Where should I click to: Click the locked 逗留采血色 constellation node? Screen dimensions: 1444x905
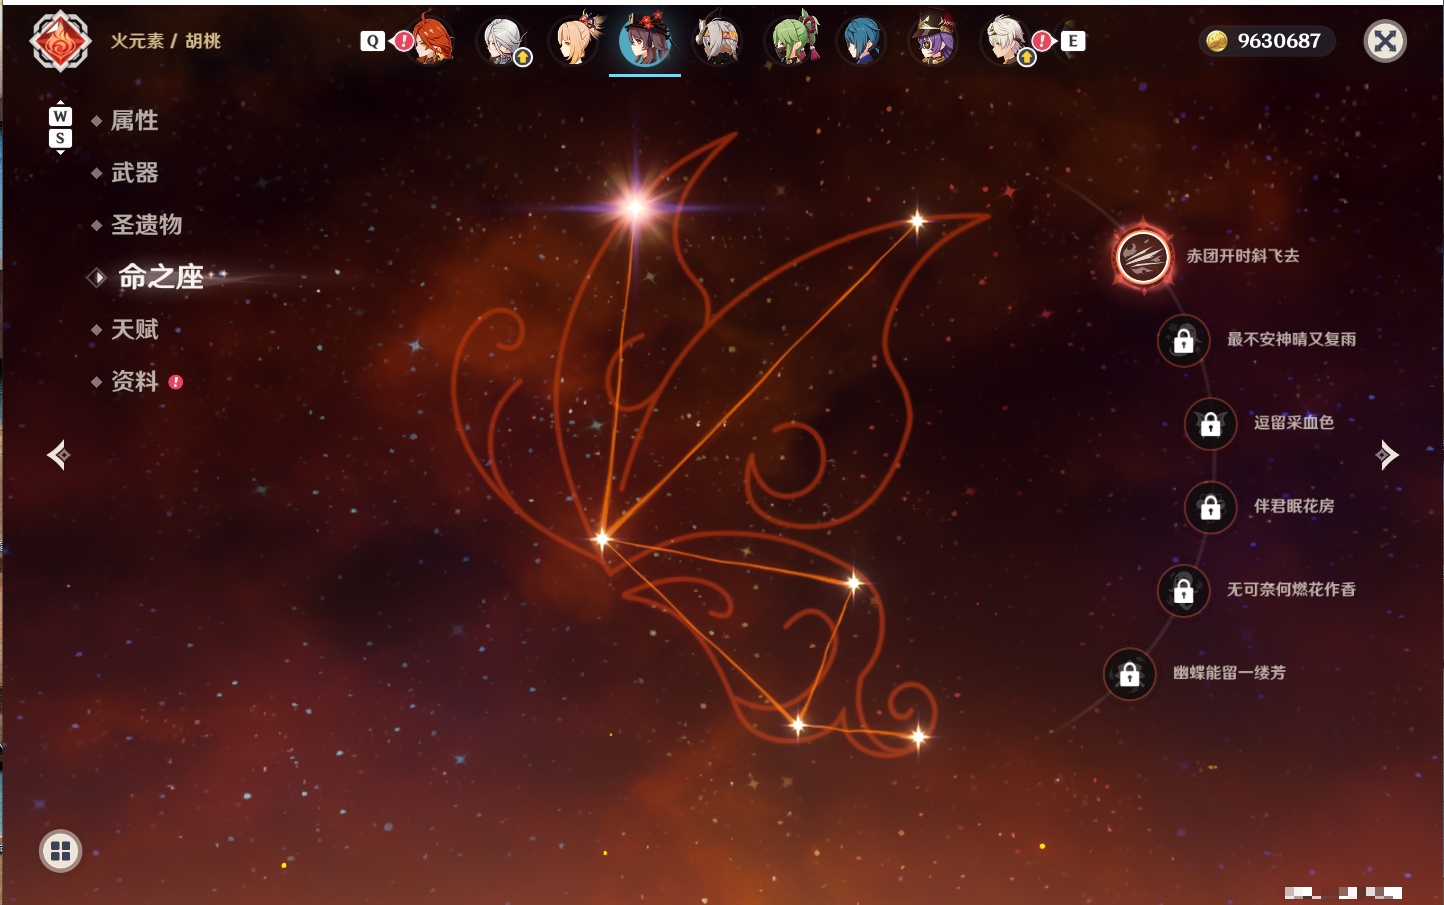(x=1210, y=424)
